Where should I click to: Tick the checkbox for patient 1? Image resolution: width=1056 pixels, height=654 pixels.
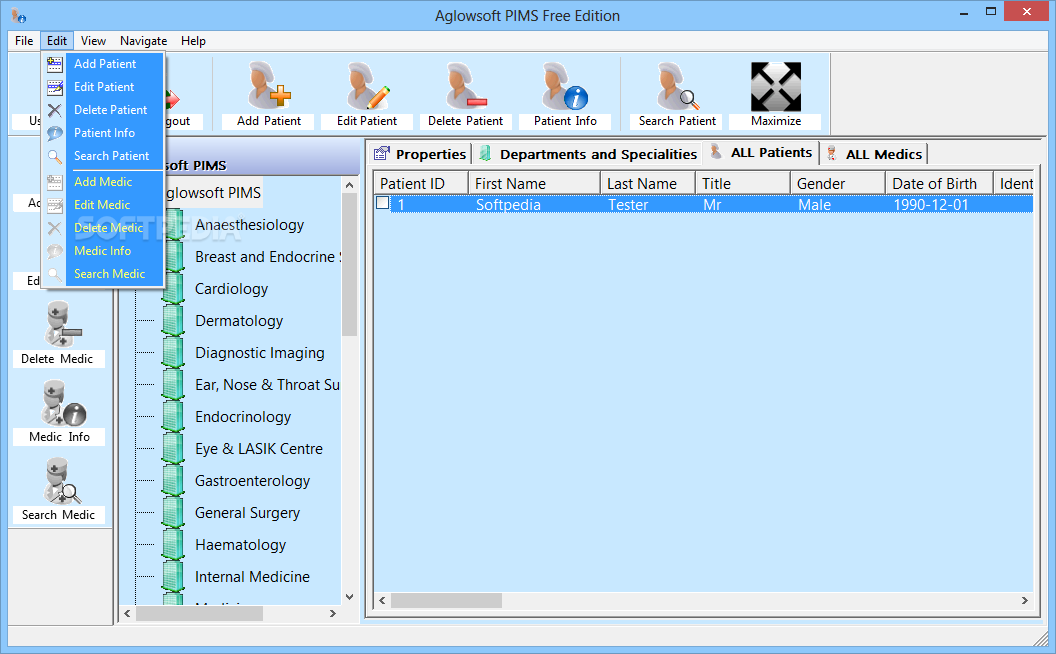tap(383, 203)
